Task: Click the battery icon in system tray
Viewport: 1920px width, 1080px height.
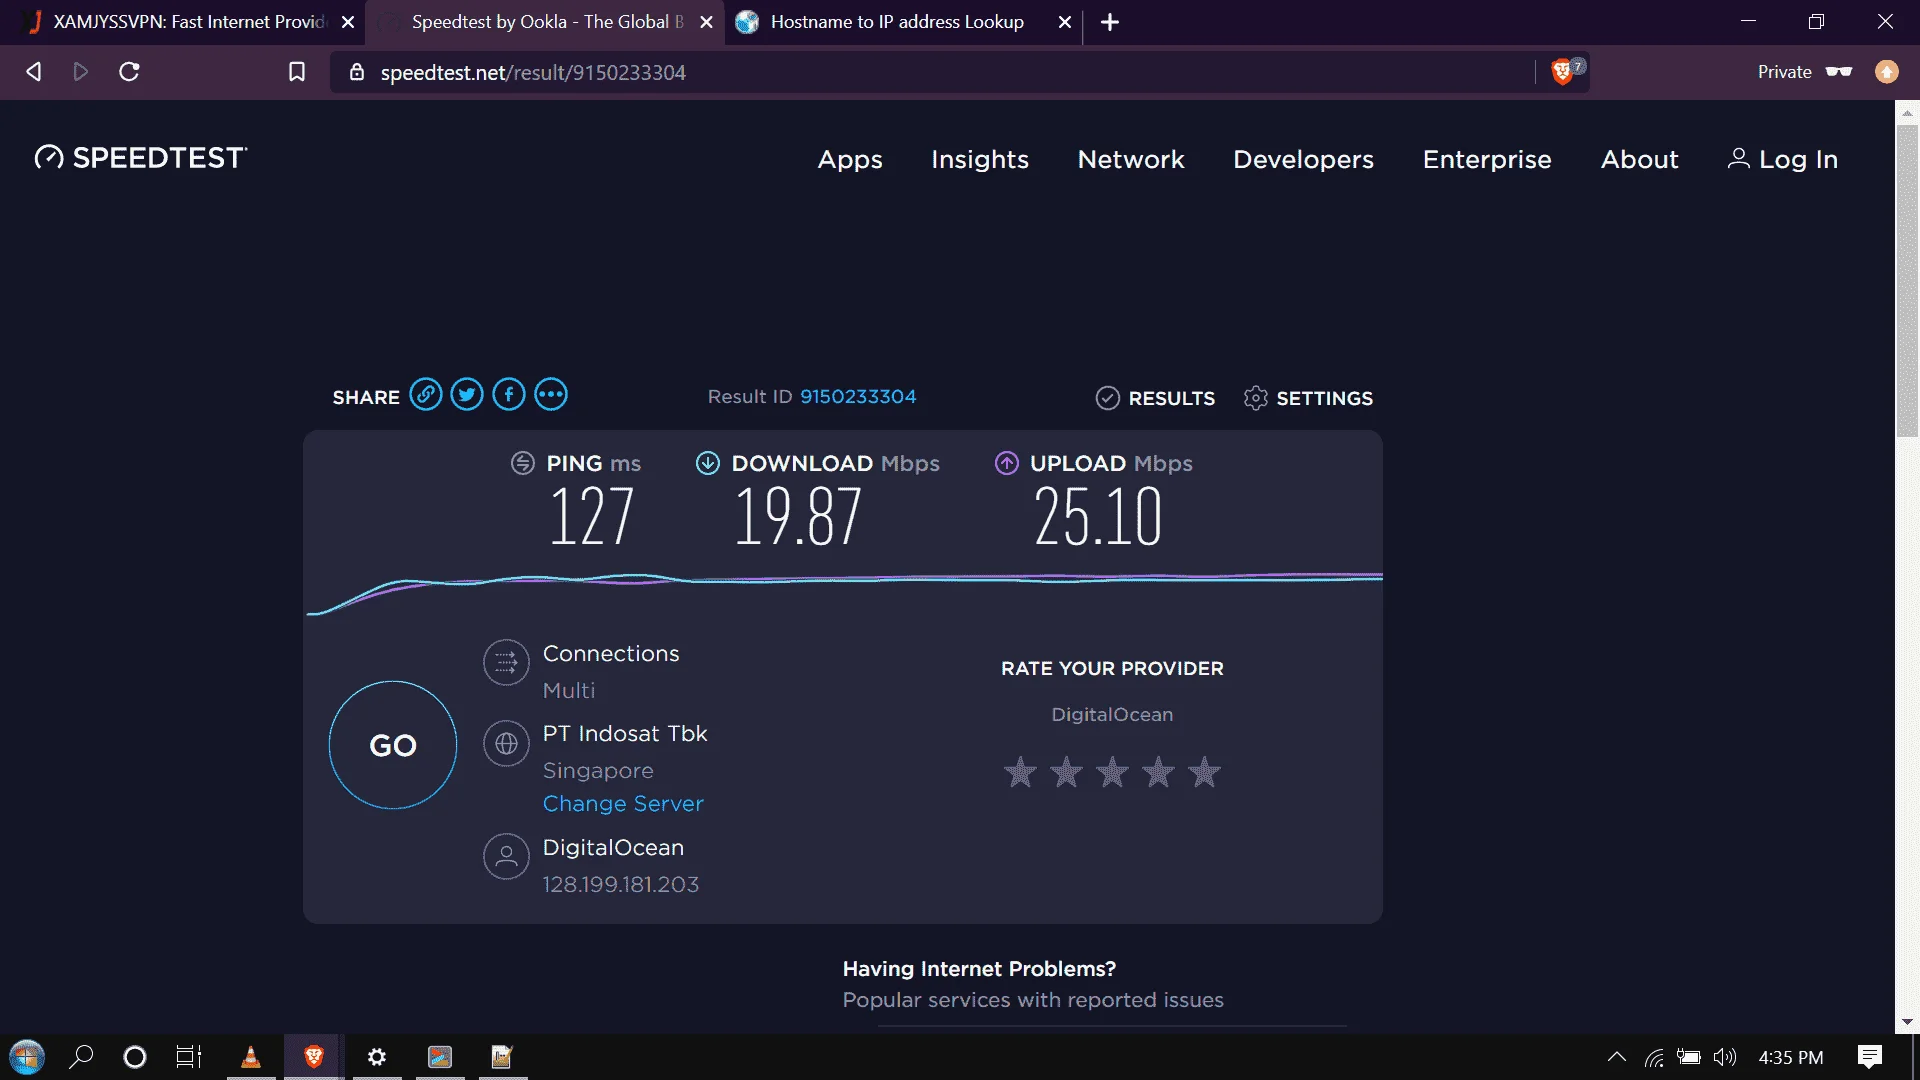Action: (1689, 1057)
